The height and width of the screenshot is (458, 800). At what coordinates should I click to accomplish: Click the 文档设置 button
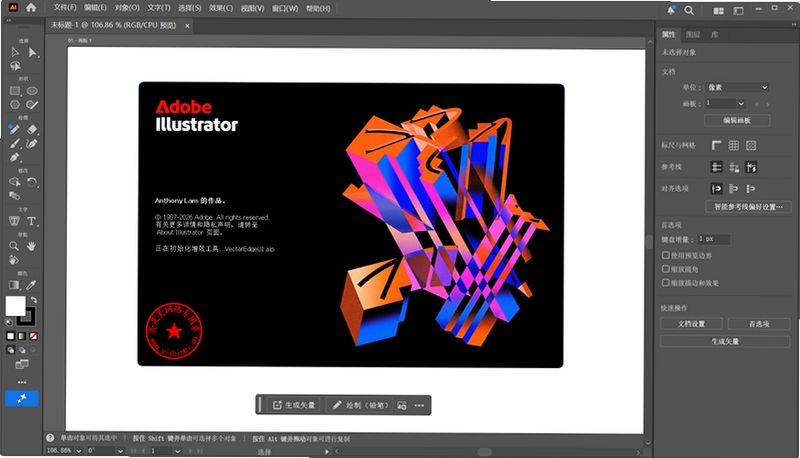click(x=691, y=324)
